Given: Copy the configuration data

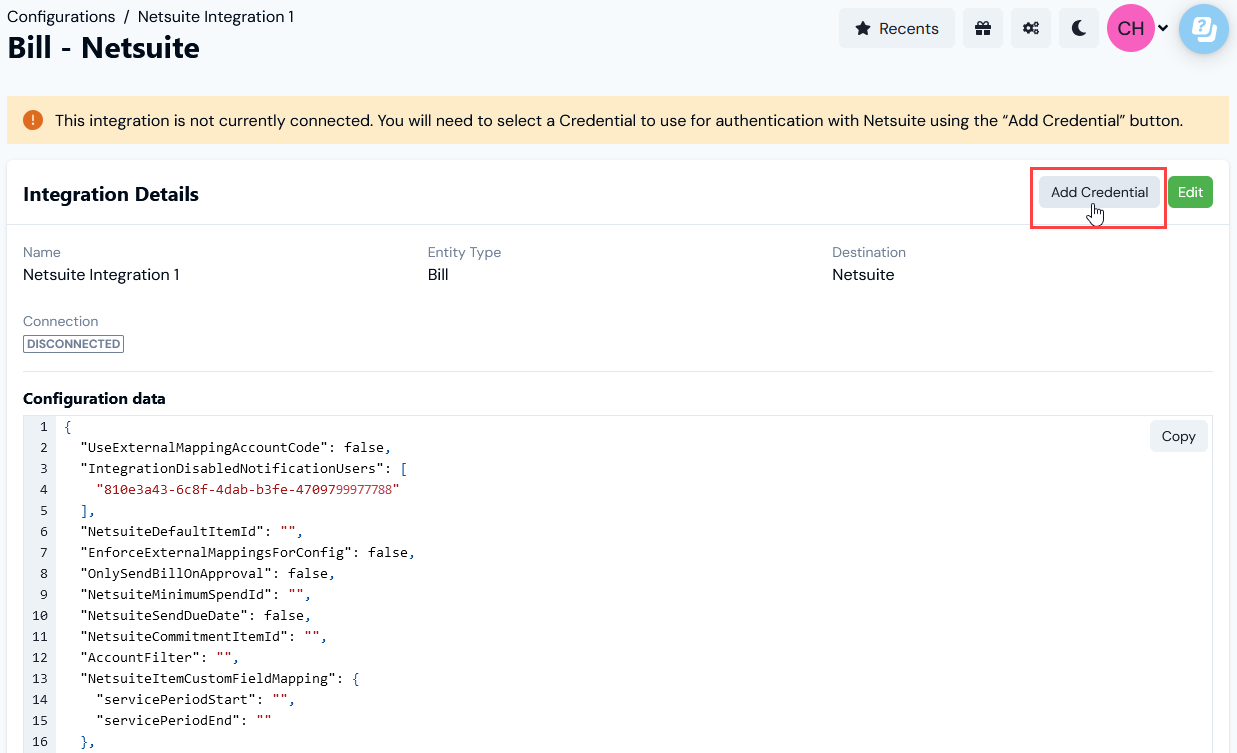Looking at the screenshot, I should pos(1178,436).
